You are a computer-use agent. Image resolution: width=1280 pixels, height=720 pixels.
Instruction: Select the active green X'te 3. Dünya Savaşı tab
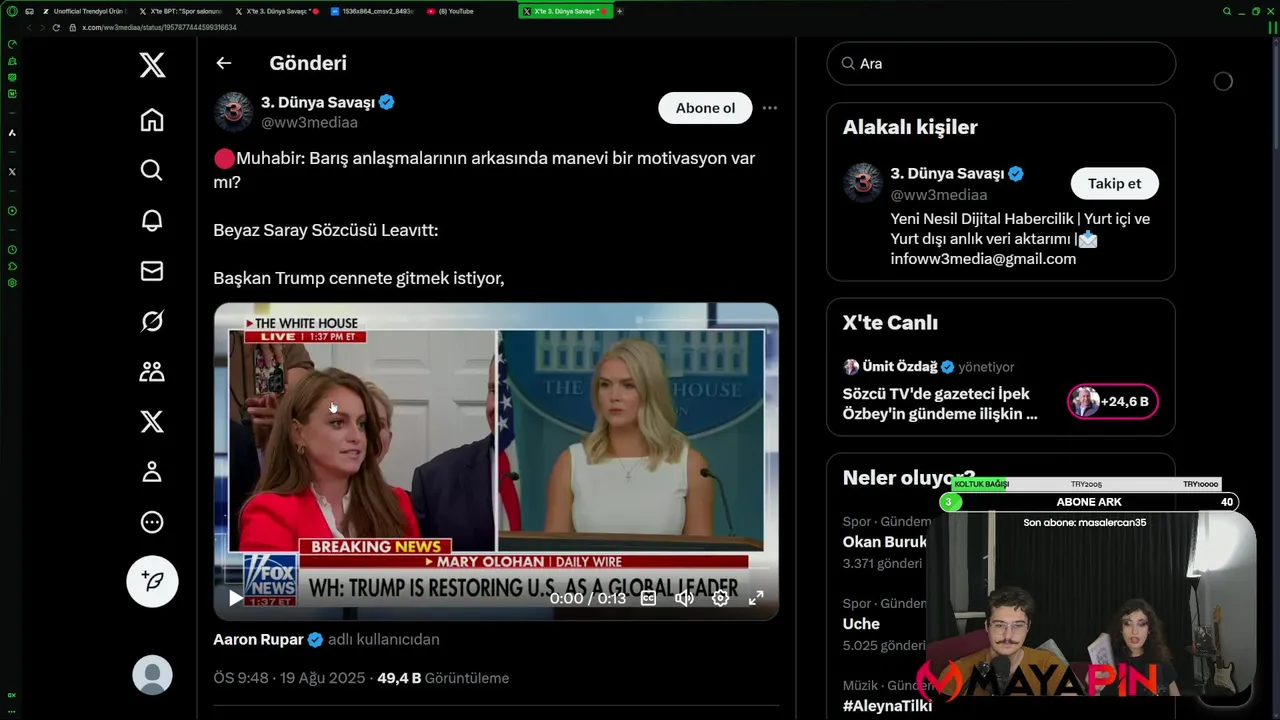pyautogui.click(x=565, y=11)
